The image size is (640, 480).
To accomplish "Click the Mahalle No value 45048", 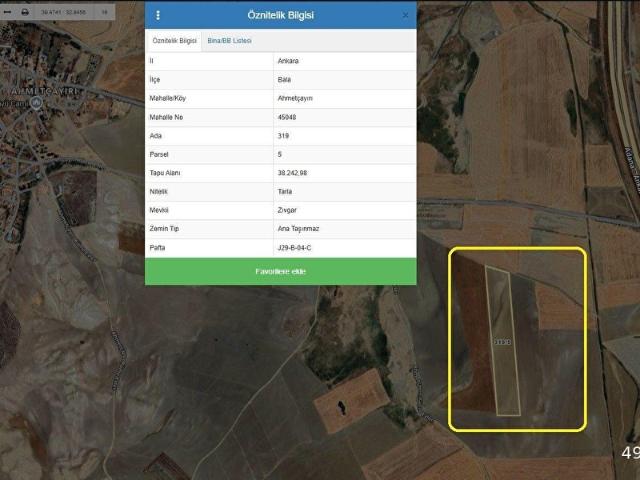I will [x=288, y=117].
